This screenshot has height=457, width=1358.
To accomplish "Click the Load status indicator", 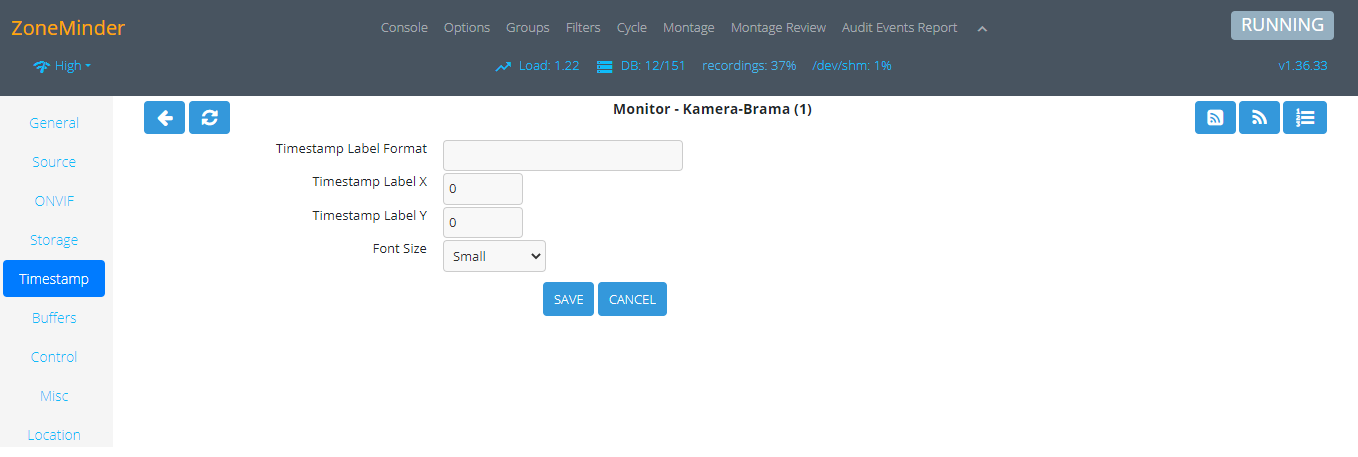I will [x=538, y=66].
